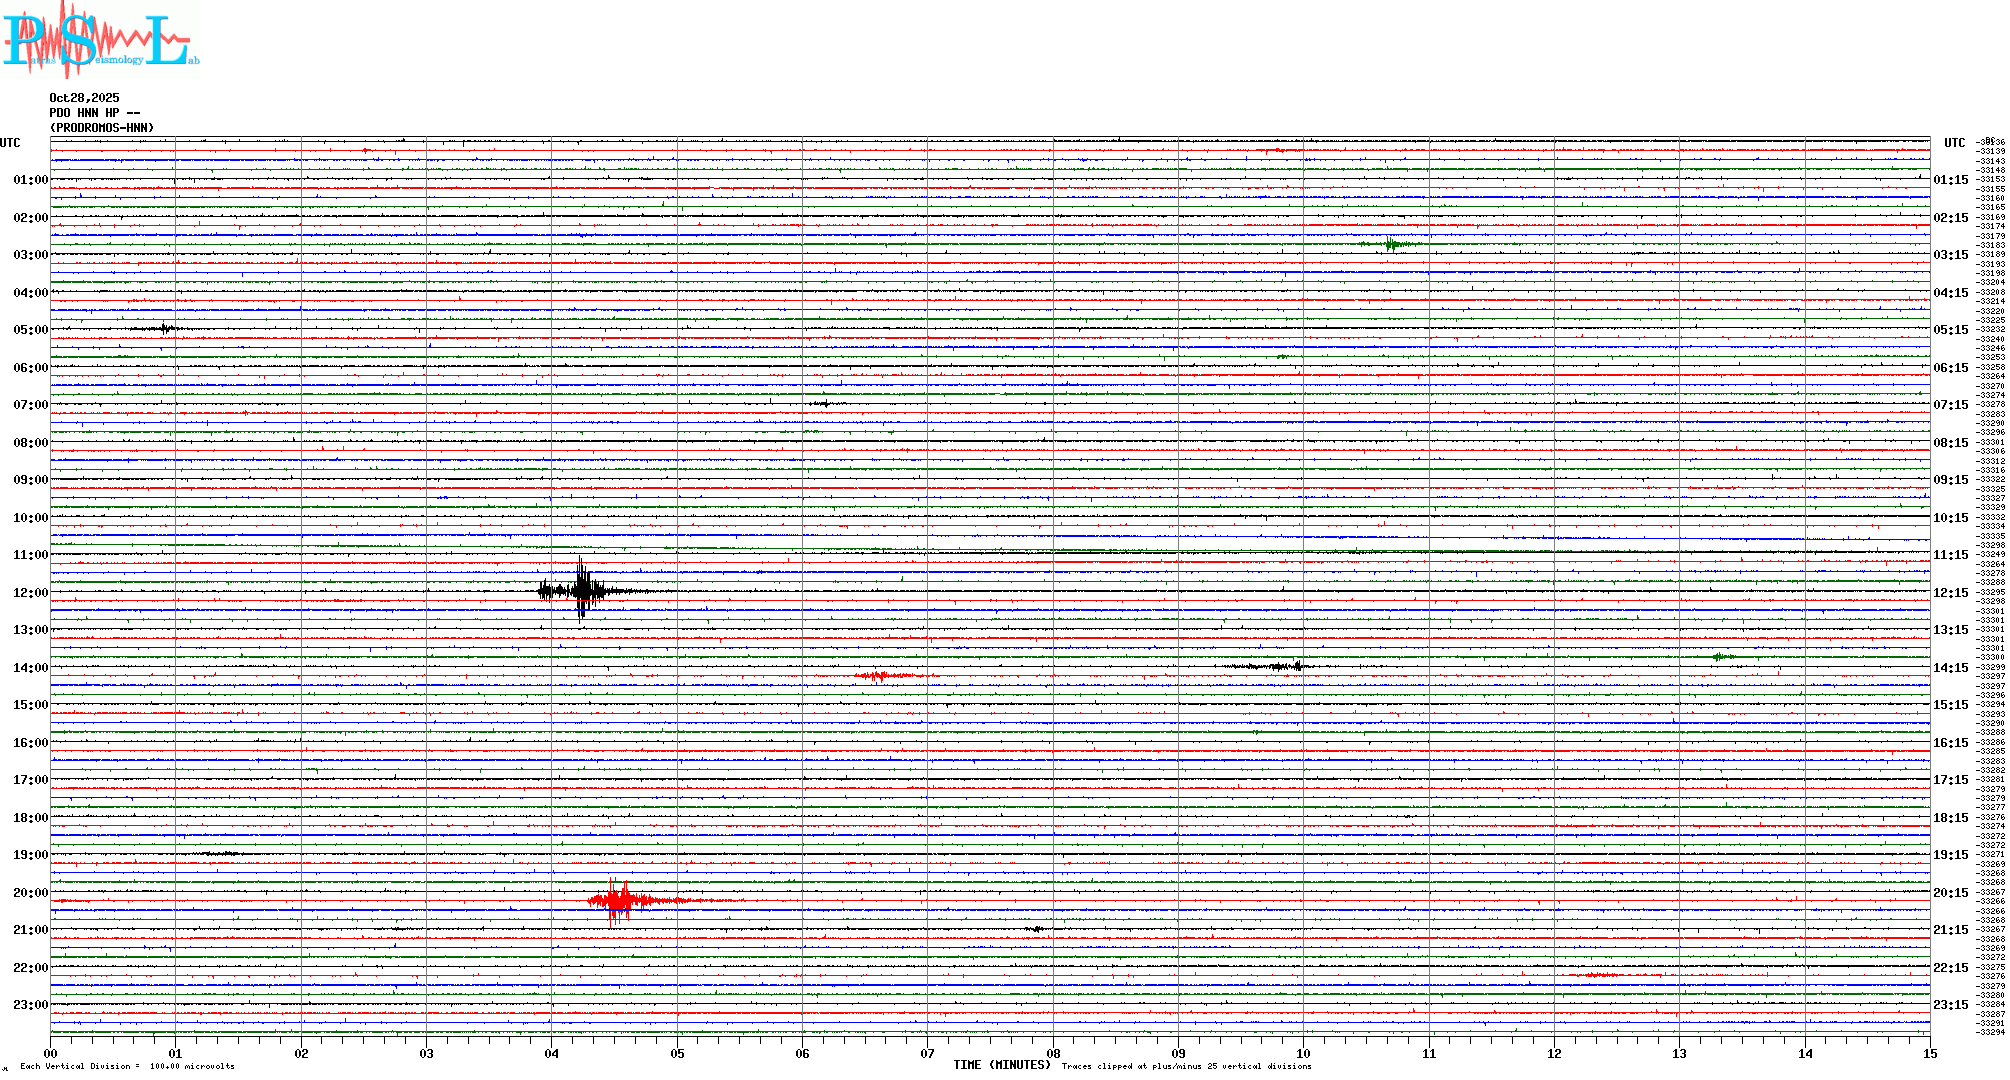Click the small black event on 05:00 trace

[x=163, y=328]
